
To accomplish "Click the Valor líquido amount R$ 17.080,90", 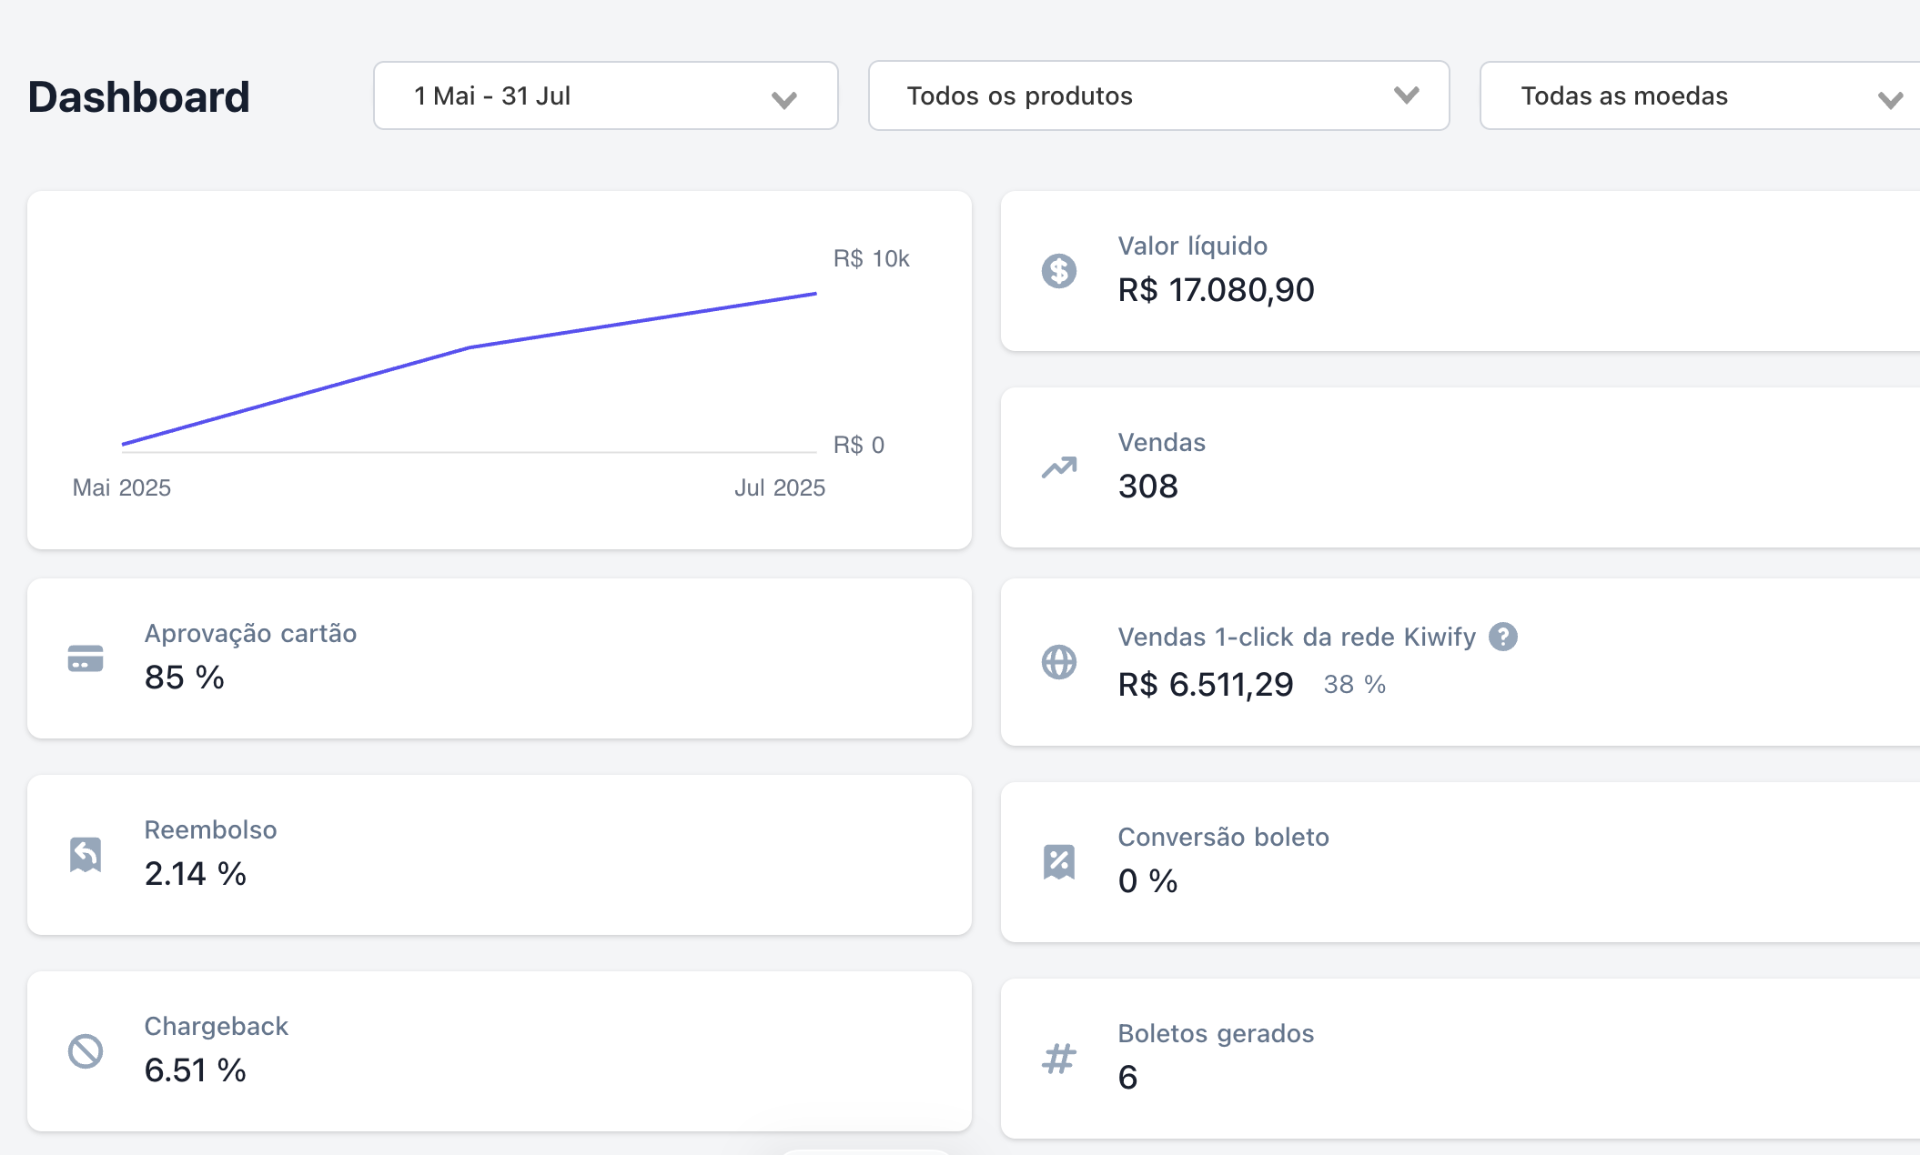I will point(1215,290).
